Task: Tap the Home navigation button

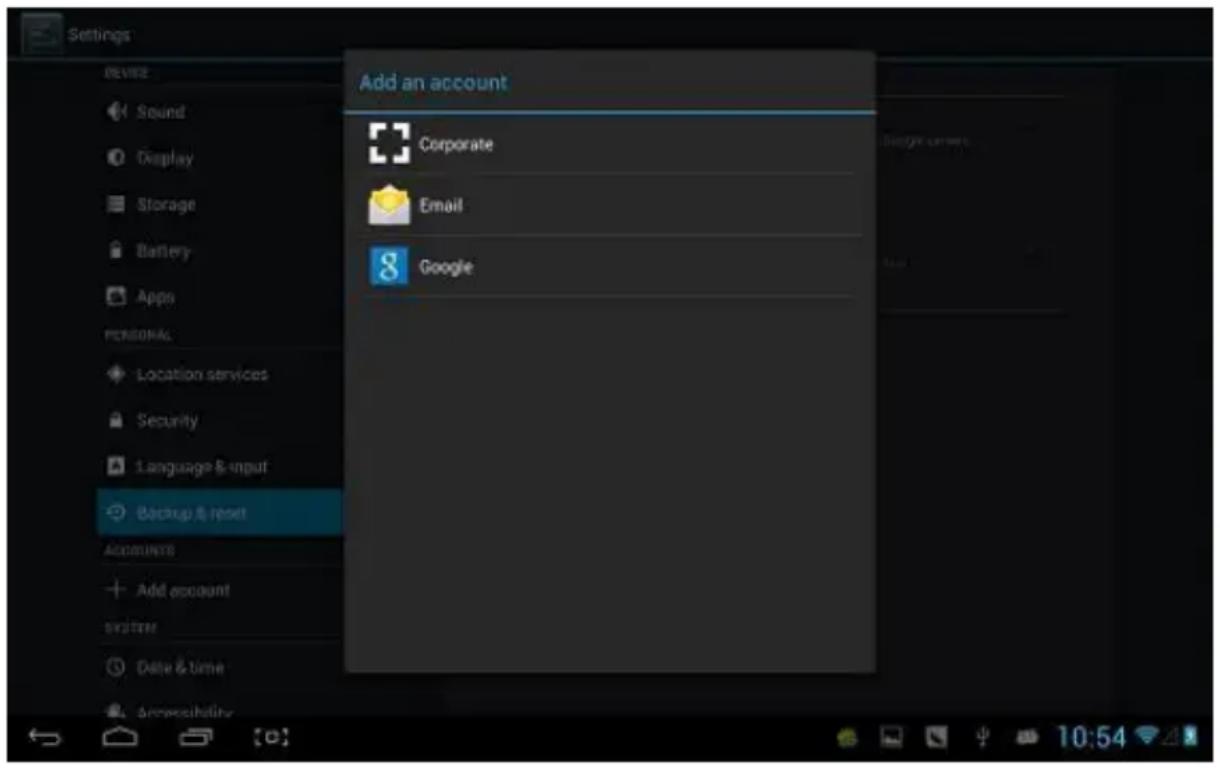Action: (x=120, y=738)
